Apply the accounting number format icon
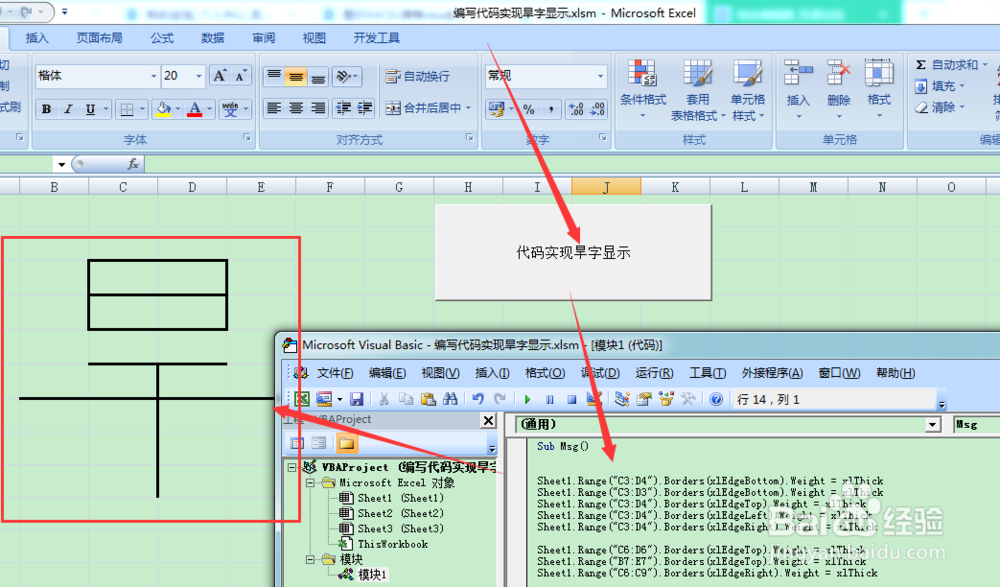 coord(497,109)
